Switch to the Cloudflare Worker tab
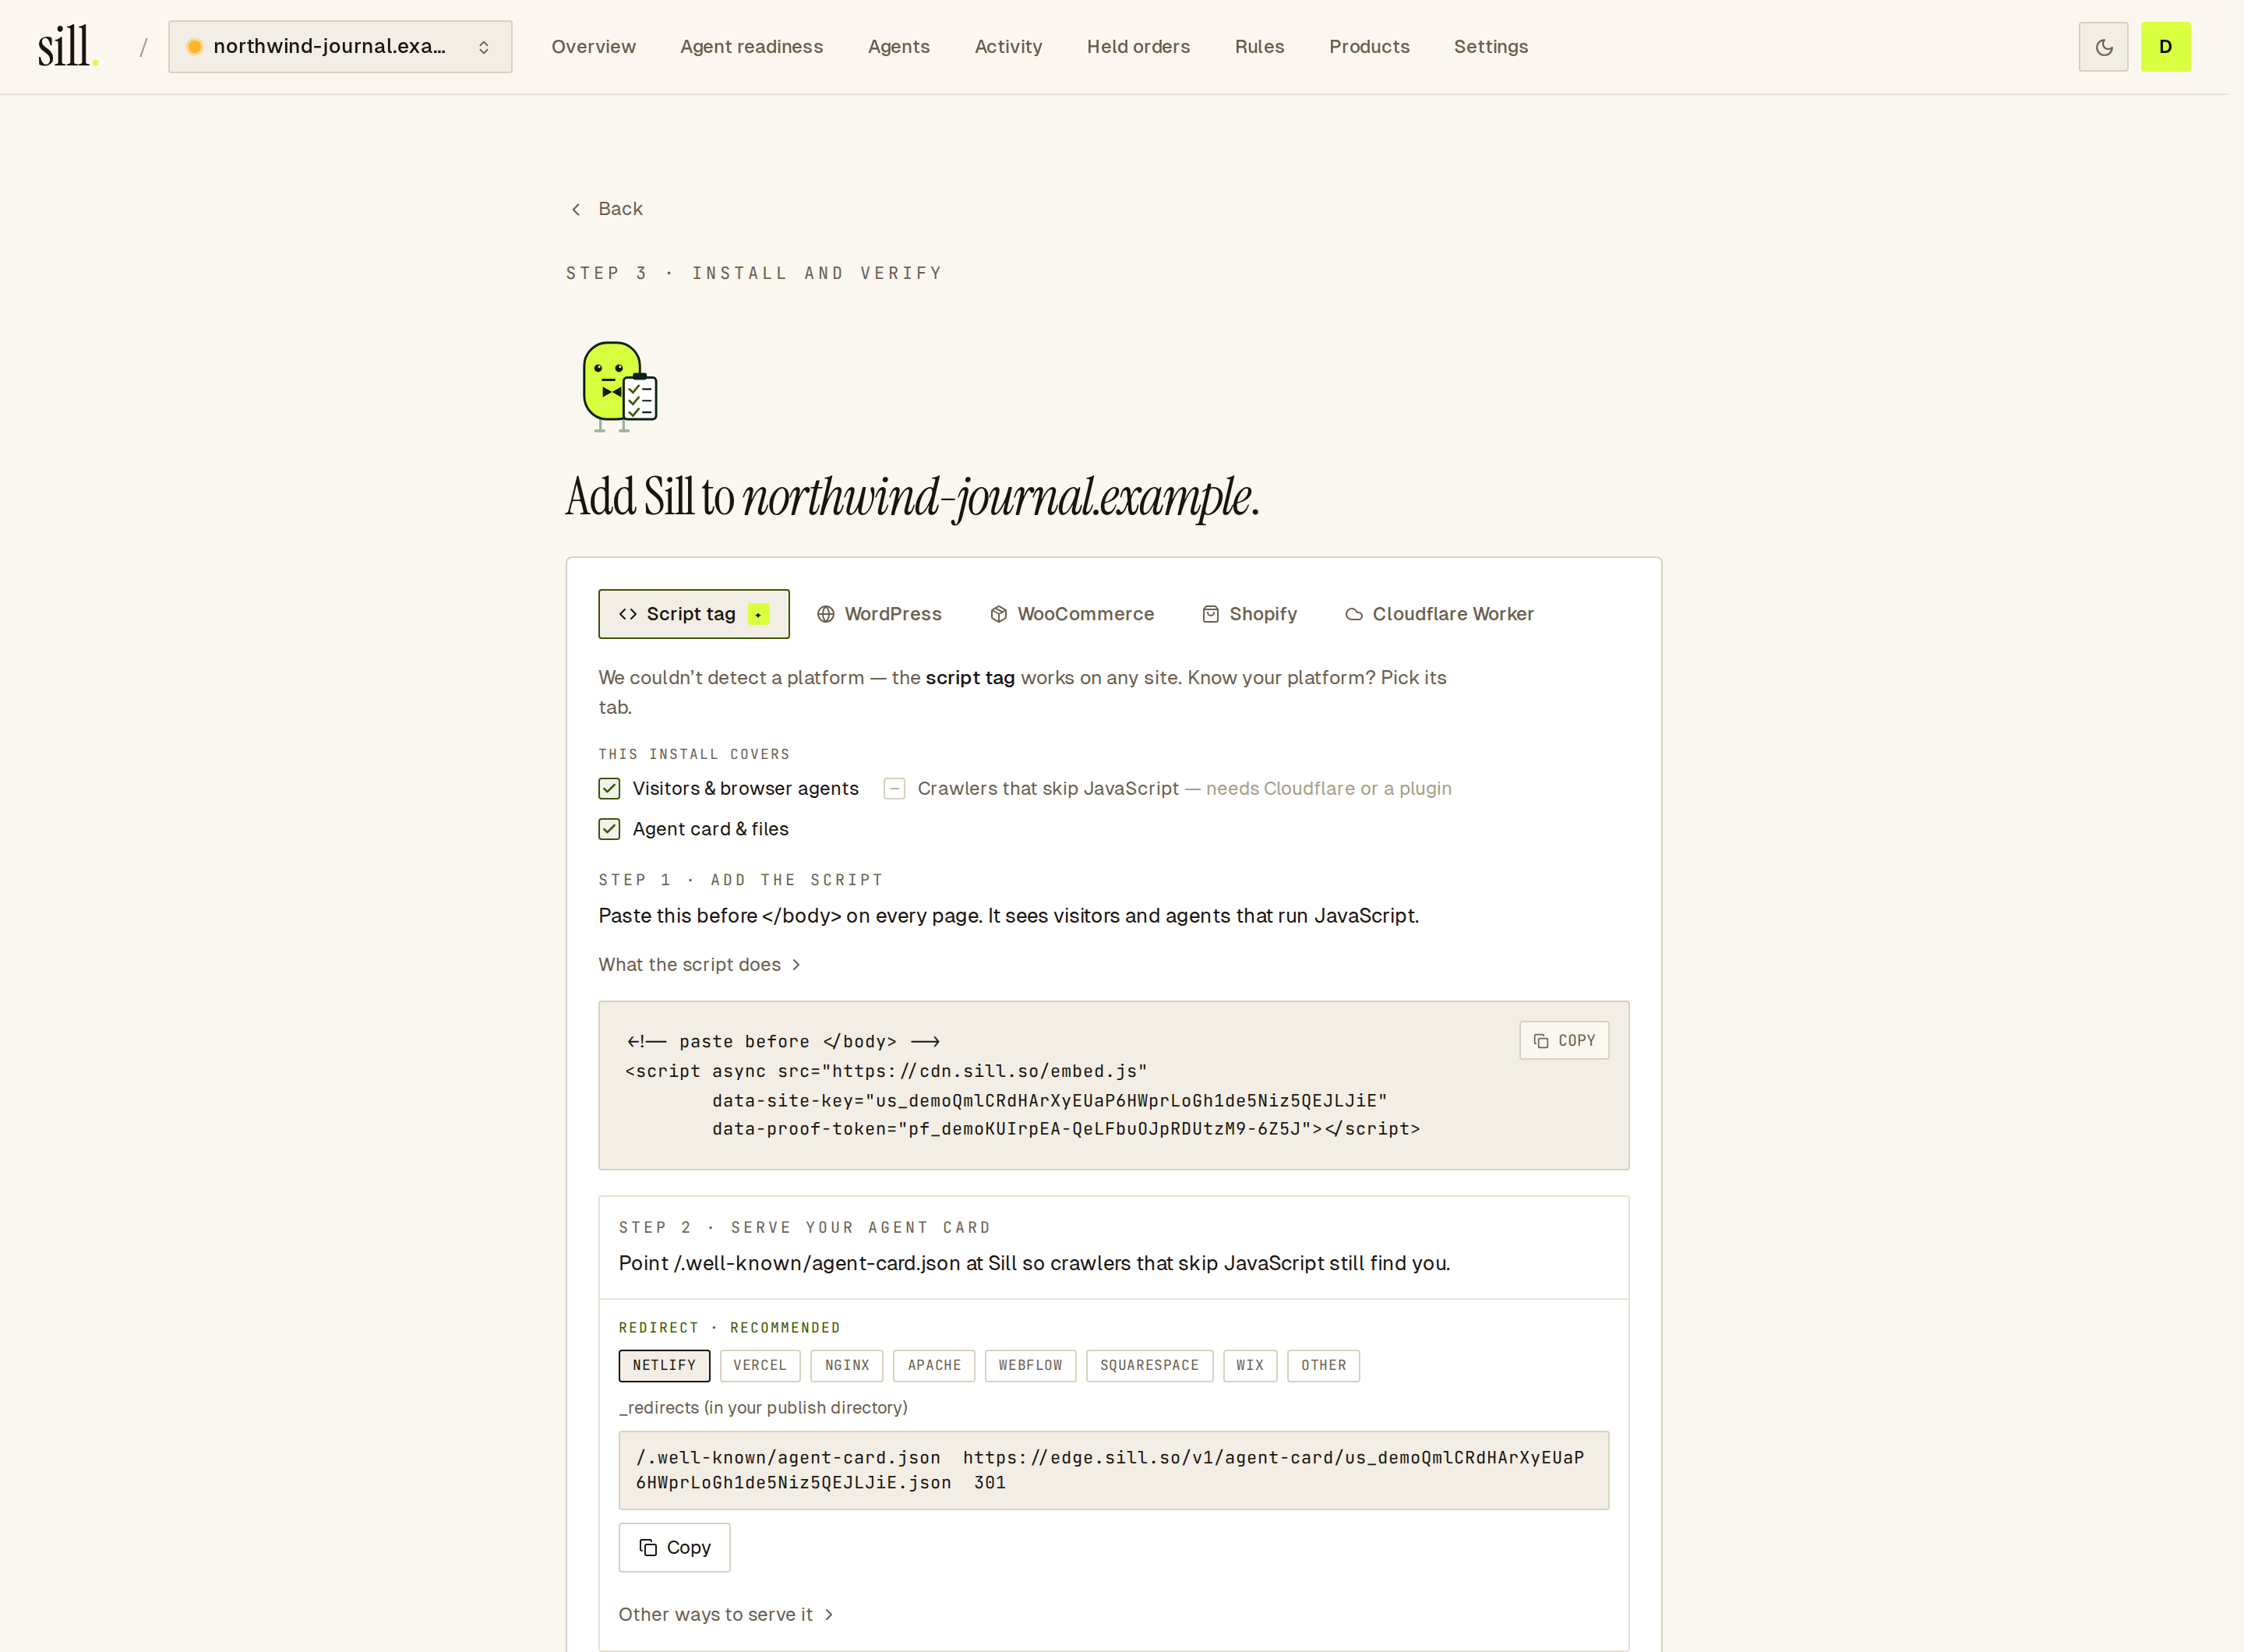The image size is (2244, 1652). pyautogui.click(x=1439, y=614)
